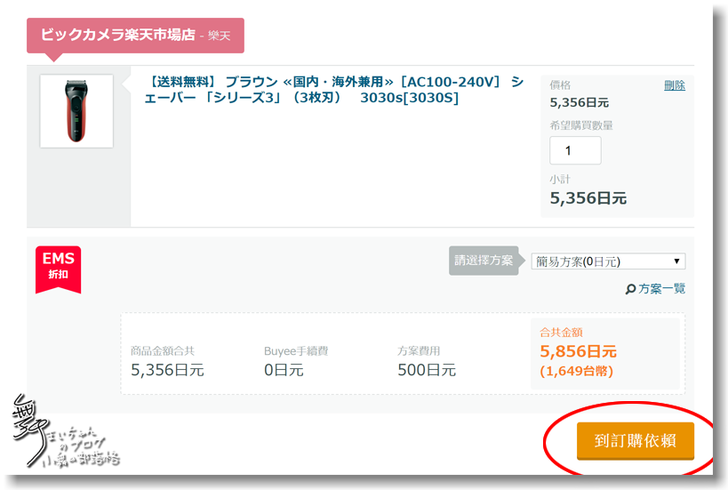Click the Braun shaver product thumbnail
Screen dimensions: 728x490
pyautogui.click(x=76, y=111)
